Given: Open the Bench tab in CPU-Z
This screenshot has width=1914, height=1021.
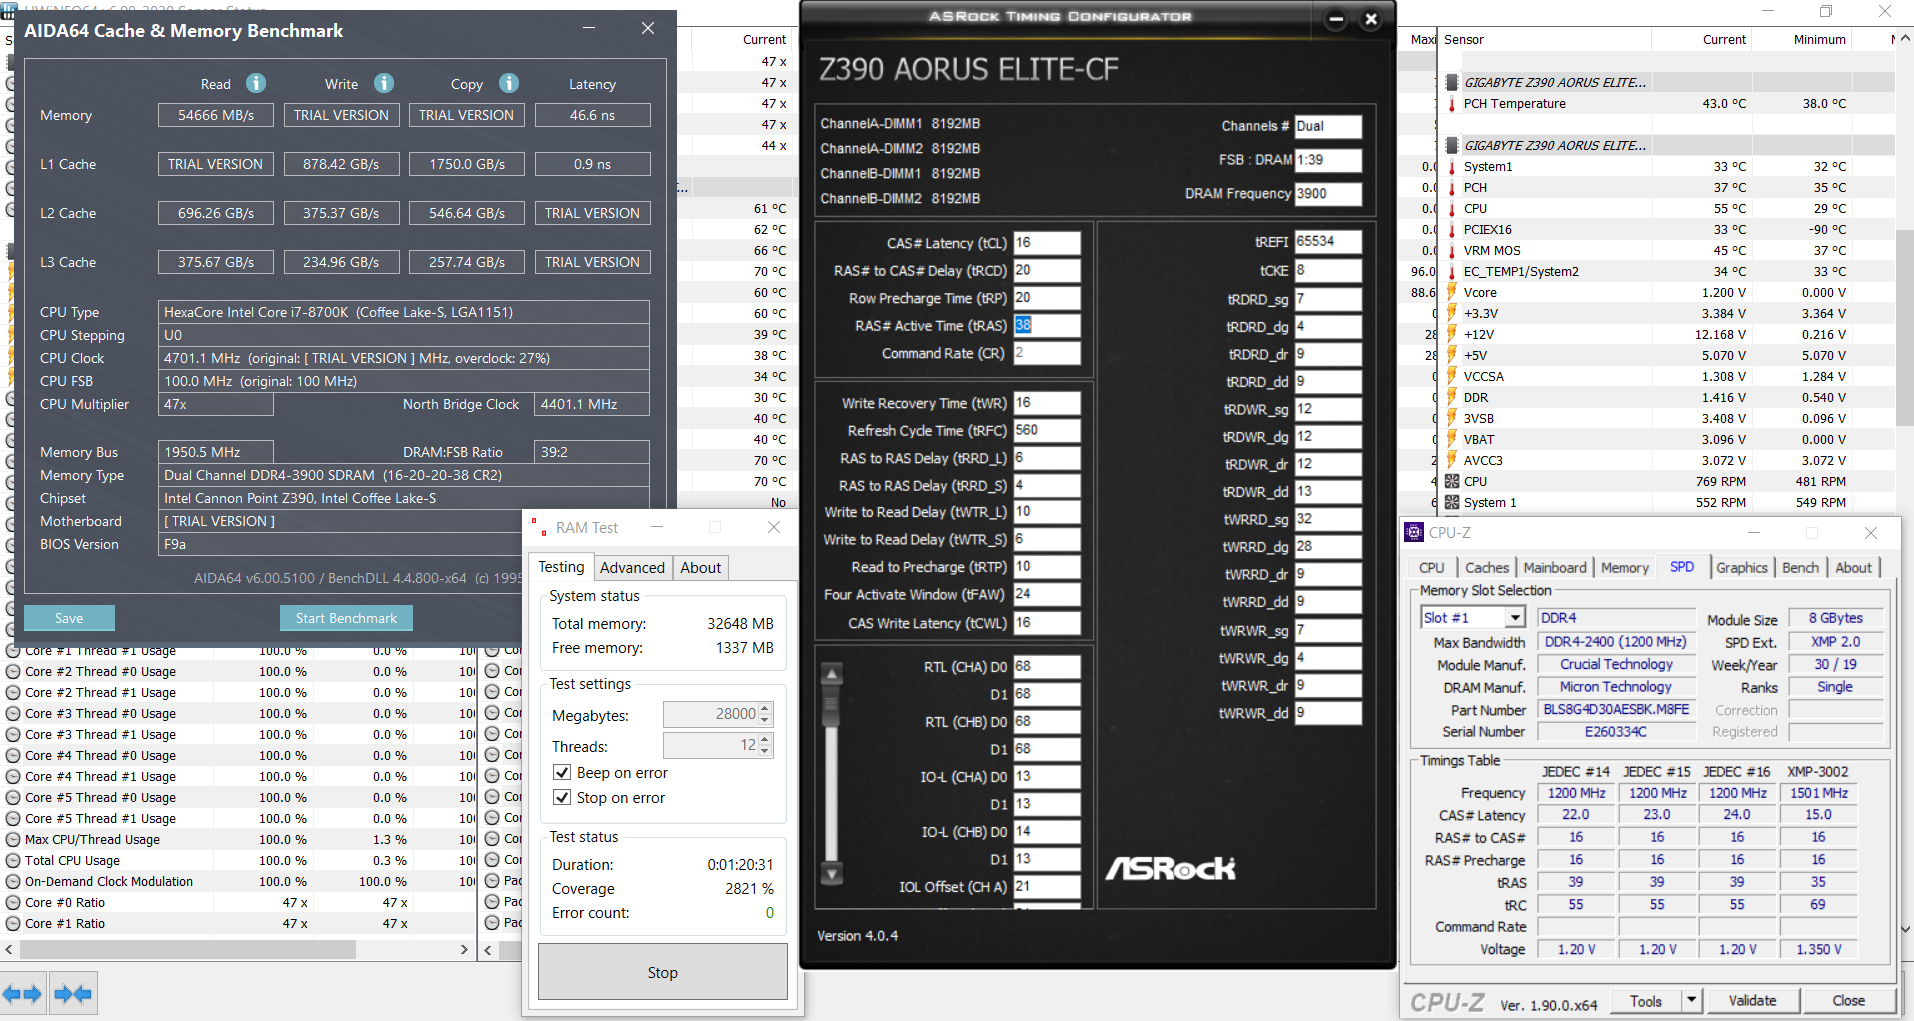Looking at the screenshot, I should click(1800, 568).
